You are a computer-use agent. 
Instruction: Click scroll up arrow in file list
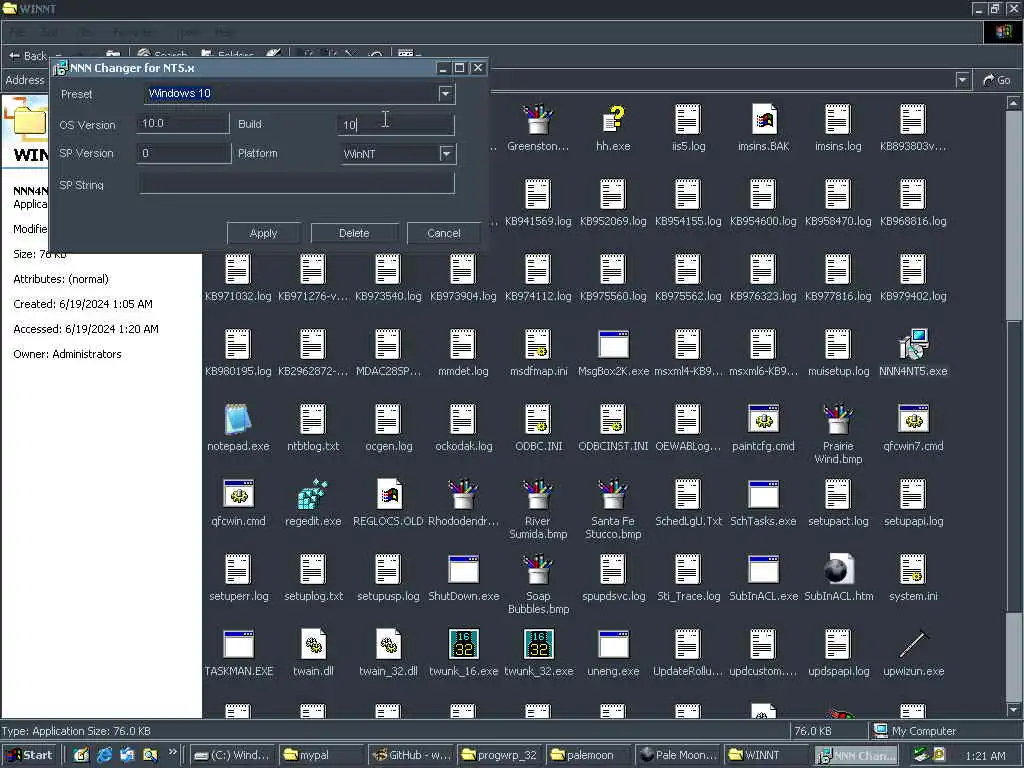(1013, 103)
